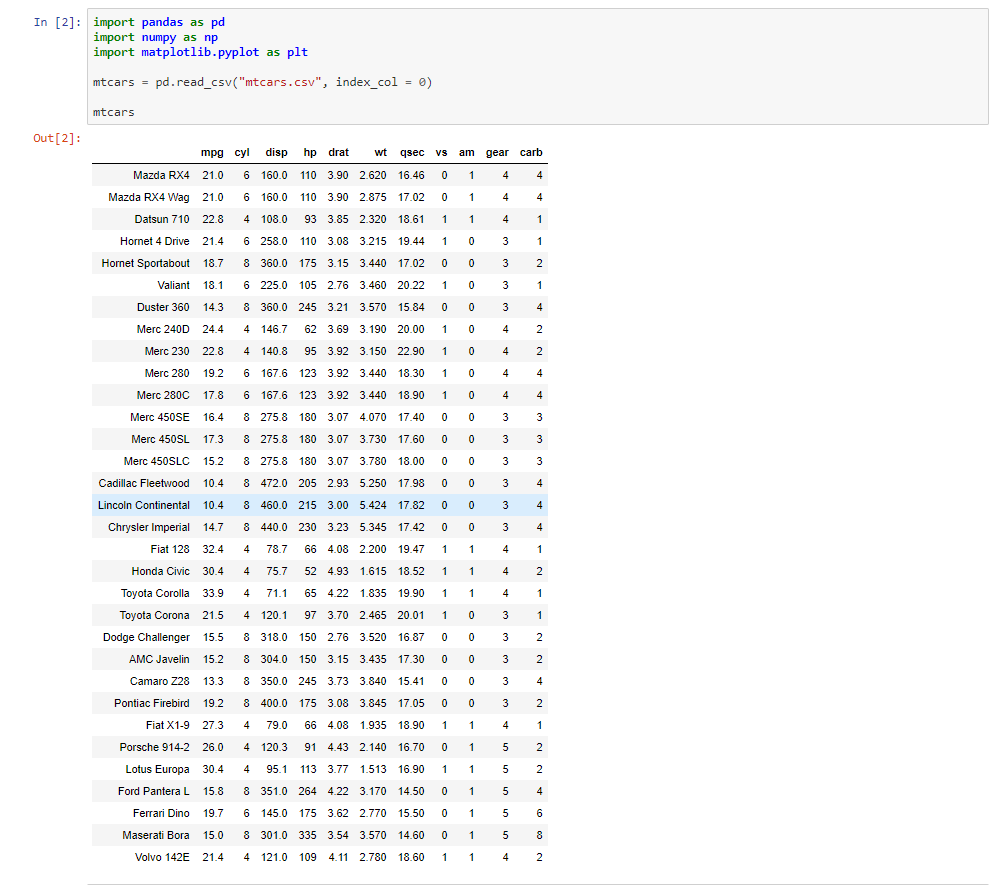Select the Mazda RX4 row label
This screenshot has height=885, width=1003.
(161, 175)
